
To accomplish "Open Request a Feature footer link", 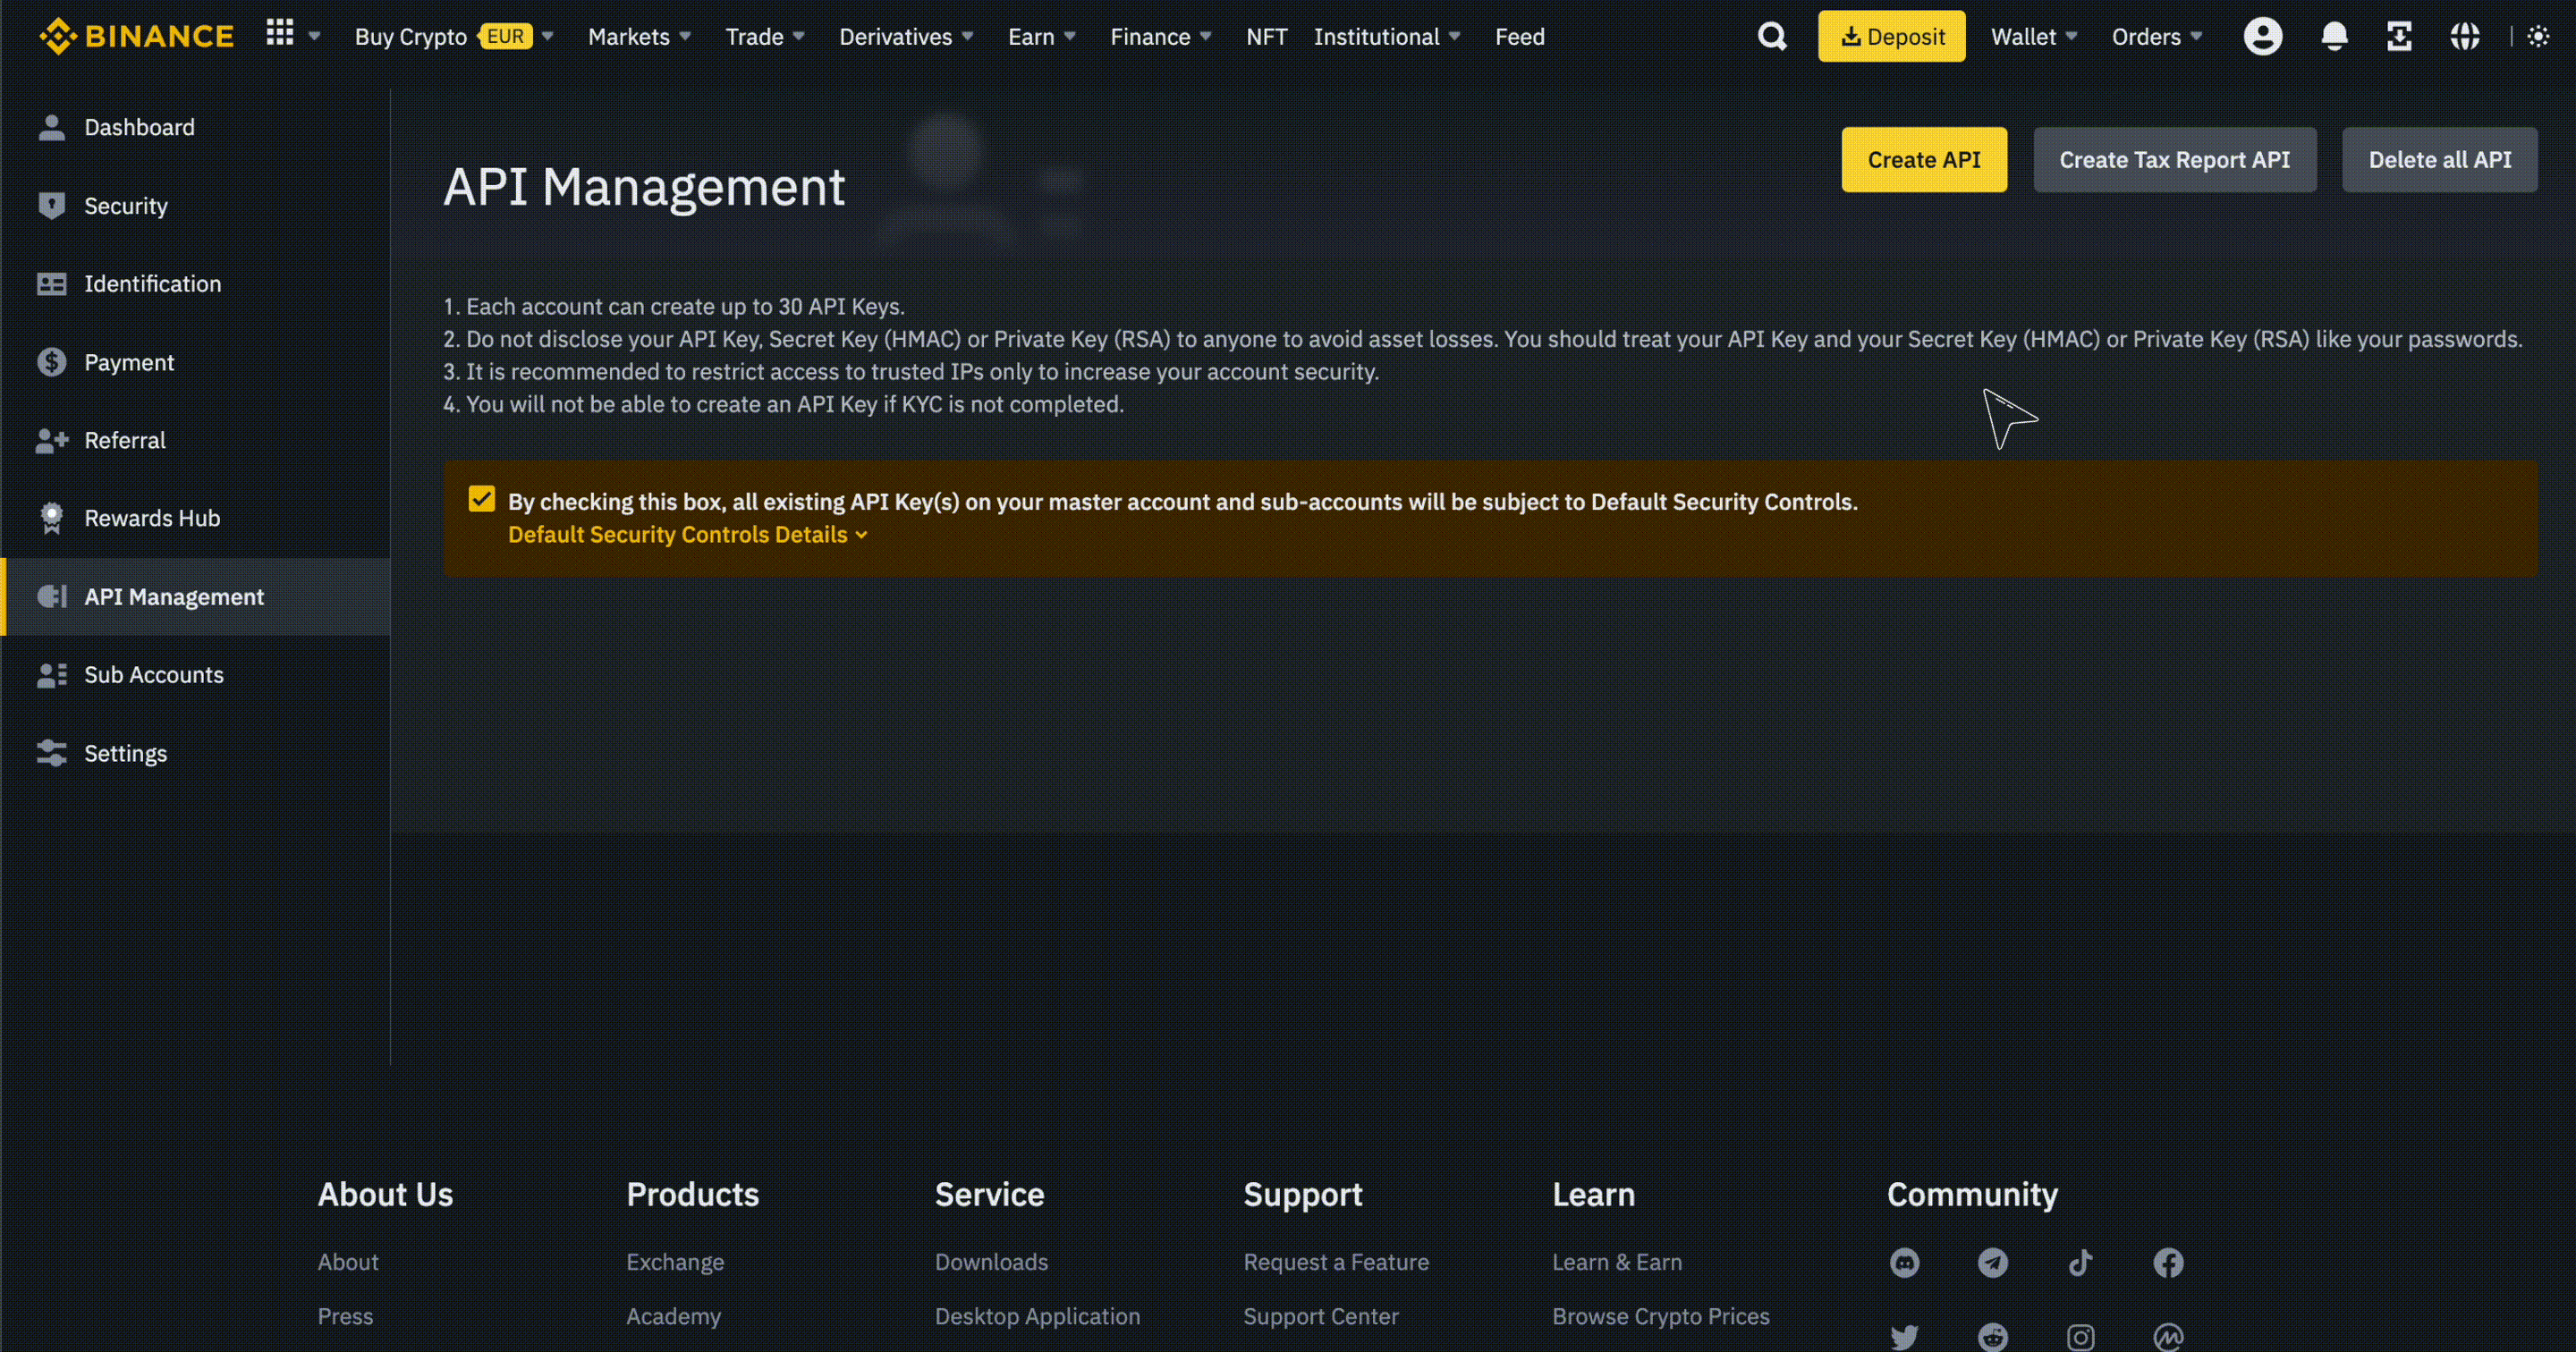I will (x=1336, y=1263).
